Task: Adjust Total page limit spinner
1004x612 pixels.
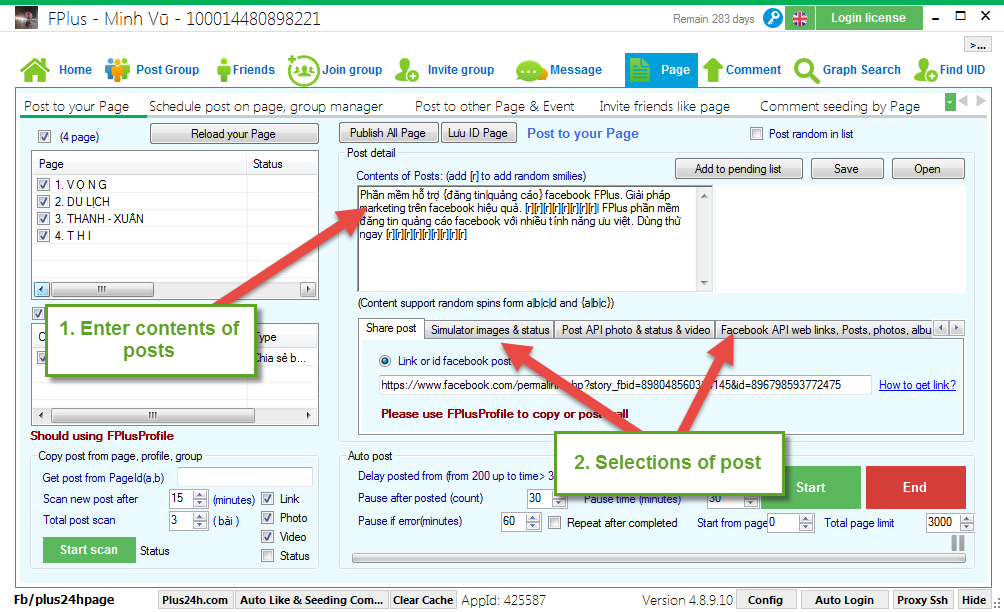Action: pos(967,522)
